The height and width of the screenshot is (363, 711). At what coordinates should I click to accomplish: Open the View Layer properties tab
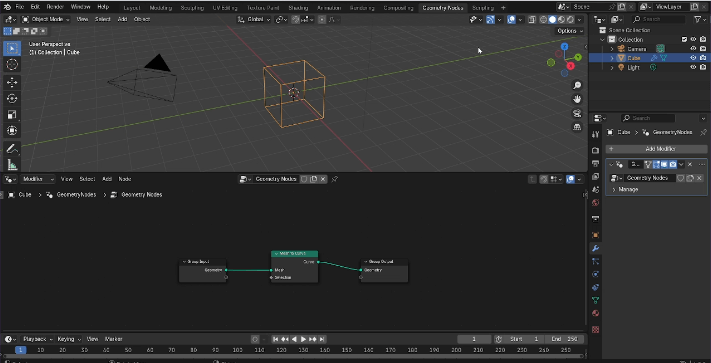[x=595, y=176]
